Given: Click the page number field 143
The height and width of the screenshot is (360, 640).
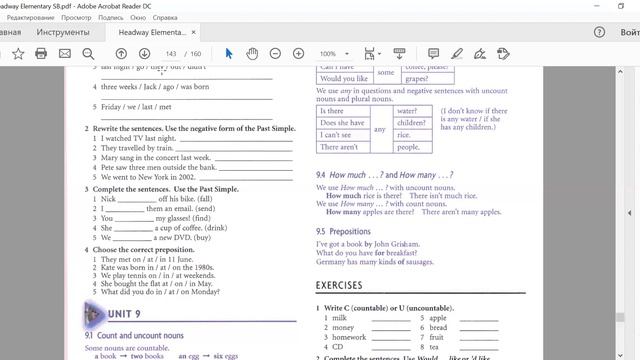Looking at the screenshot, I should coord(171,53).
